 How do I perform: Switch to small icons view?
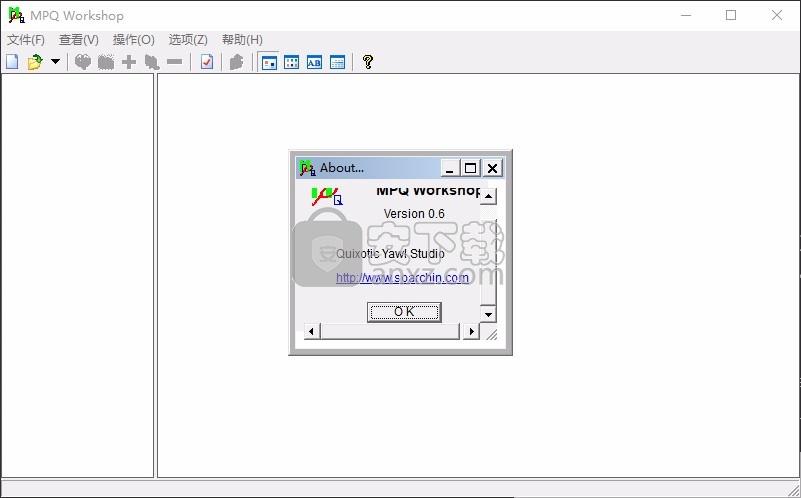292,62
